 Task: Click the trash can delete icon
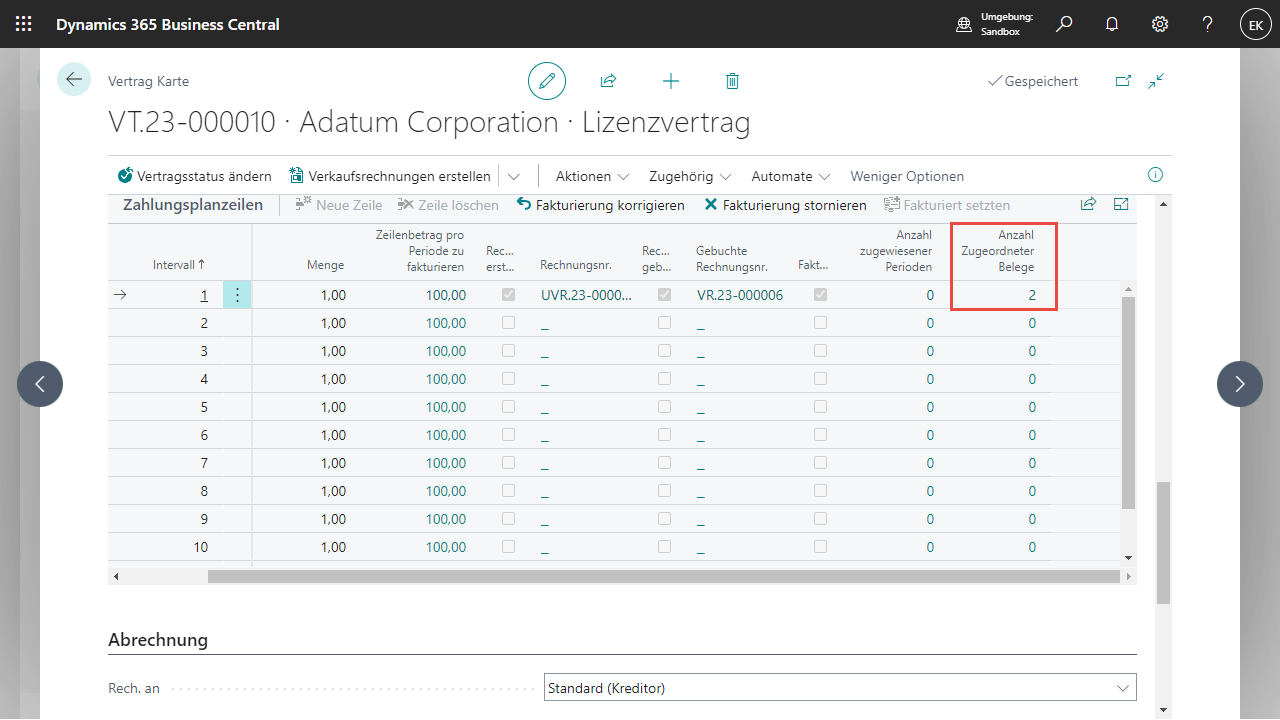(732, 81)
